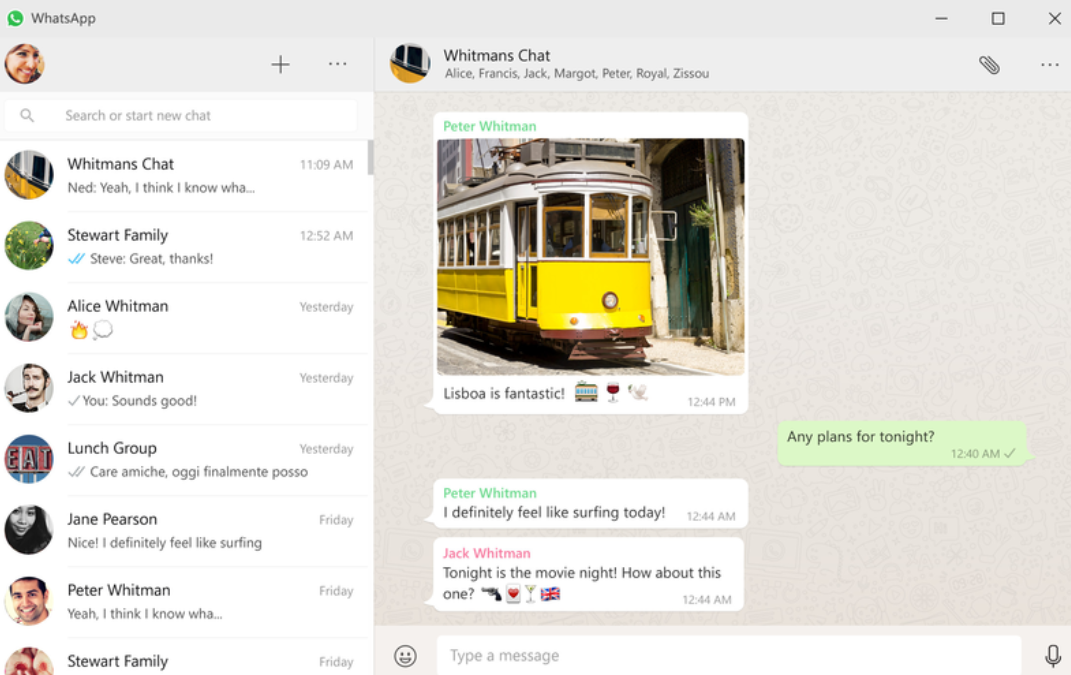Image resolution: width=1071 pixels, height=675 pixels.
Task: Click the single check mark on Jack Whitman row
Action: (x=74, y=401)
